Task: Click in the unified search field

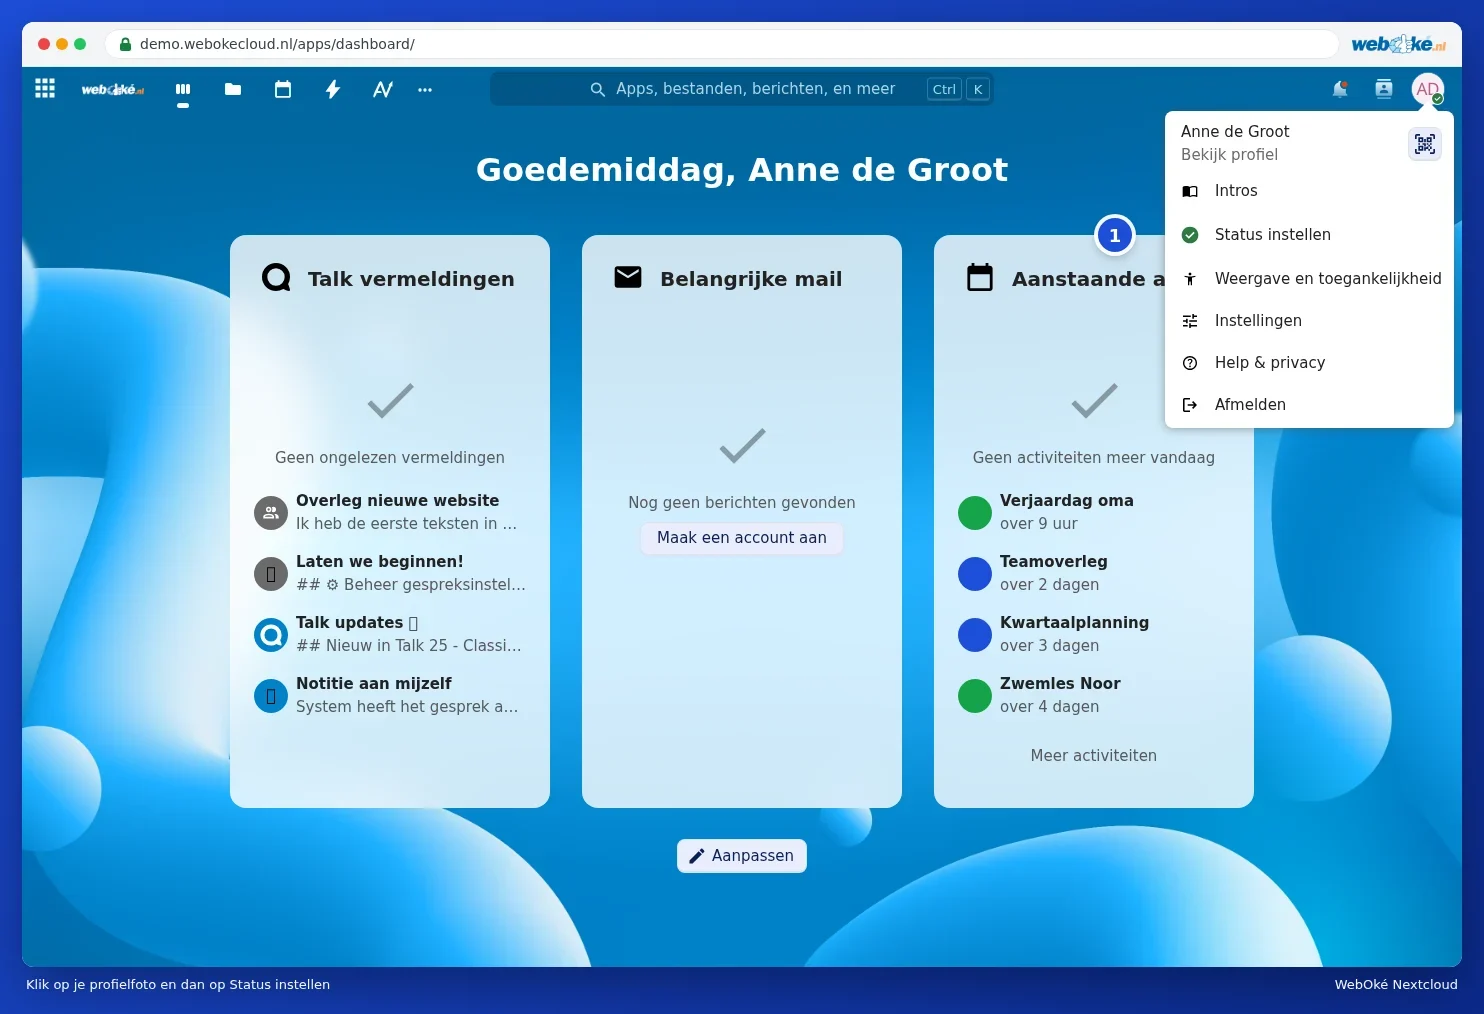Action: [742, 89]
